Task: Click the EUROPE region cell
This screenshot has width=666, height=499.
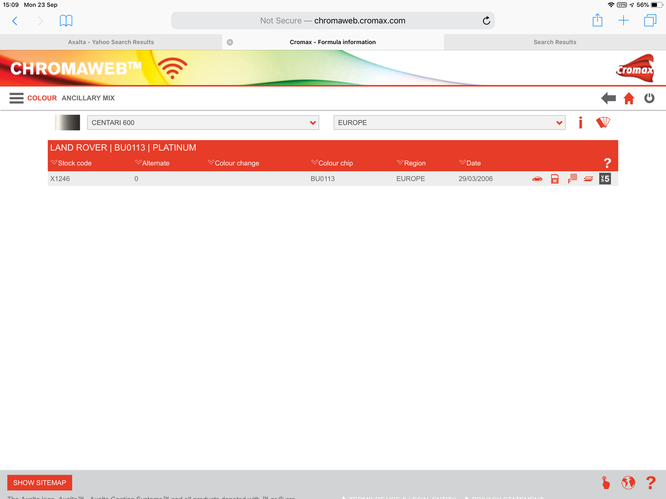Action: coord(410,179)
